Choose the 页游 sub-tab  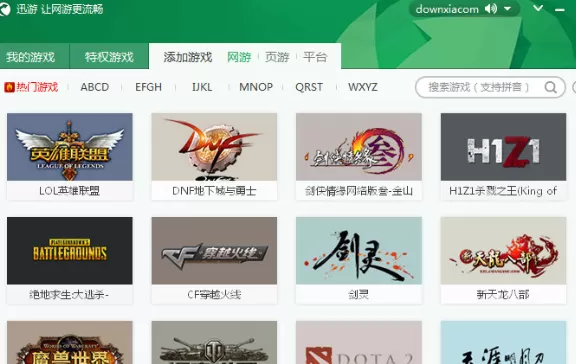point(277,57)
